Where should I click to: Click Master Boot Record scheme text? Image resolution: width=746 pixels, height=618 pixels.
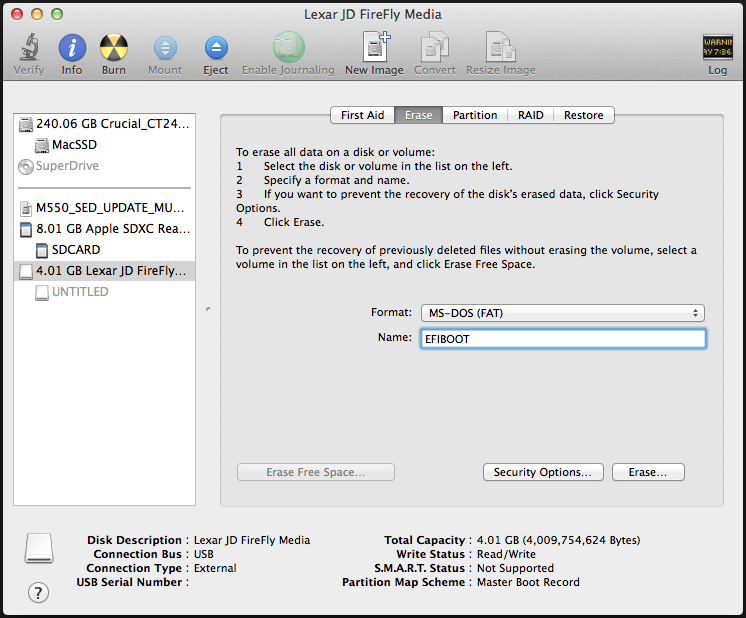coord(528,582)
